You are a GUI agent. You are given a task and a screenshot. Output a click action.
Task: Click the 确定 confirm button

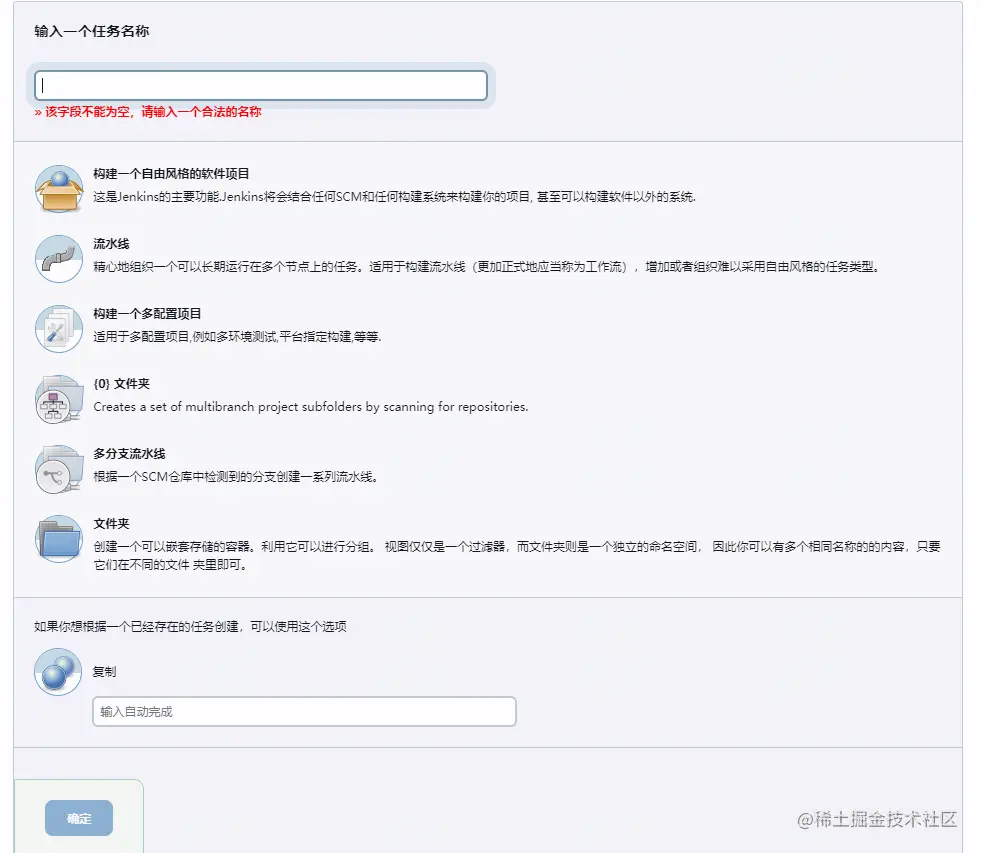click(78, 817)
